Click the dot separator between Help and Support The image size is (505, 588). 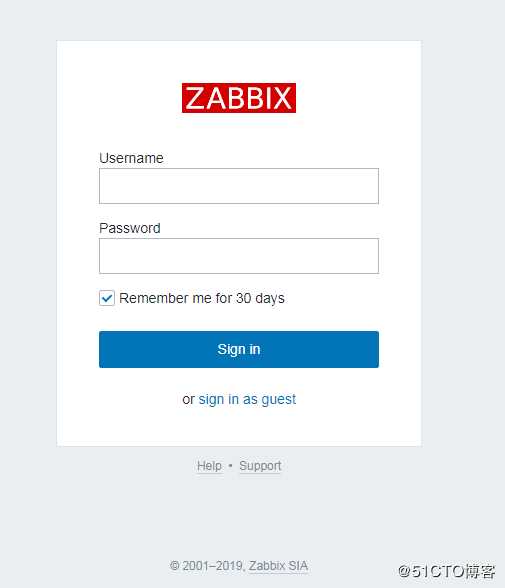pos(231,466)
